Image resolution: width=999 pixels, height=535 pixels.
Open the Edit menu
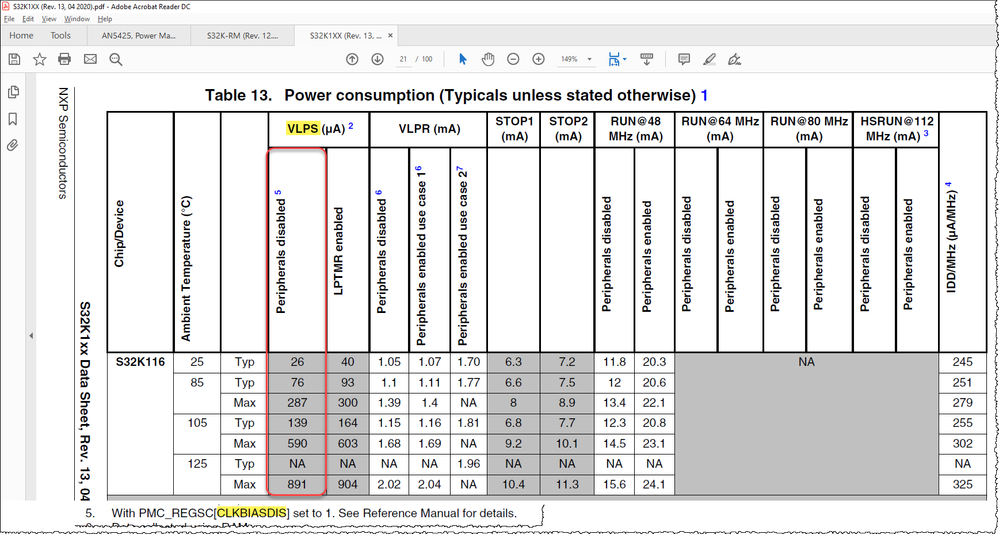(x=28, y=19)
